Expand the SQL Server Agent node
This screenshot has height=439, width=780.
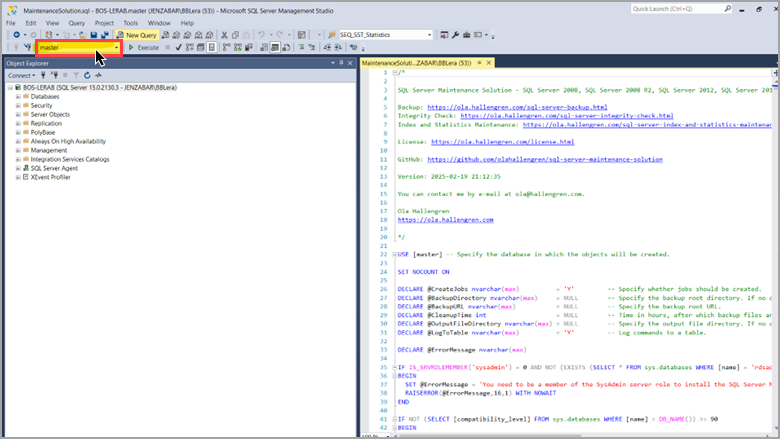18,168
